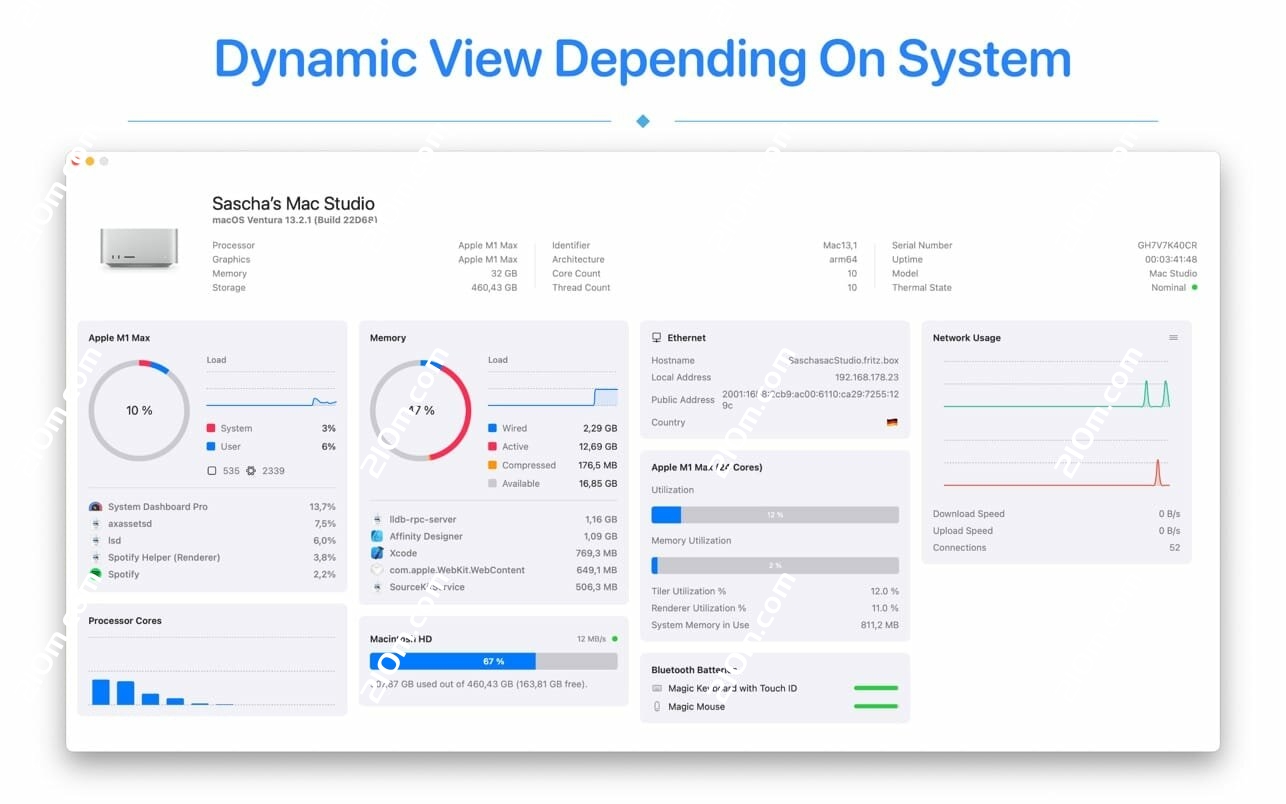Click the Magic Mouse icon
The height and width of the screenshot is (804, 1286).
click(x=655, y=706)
